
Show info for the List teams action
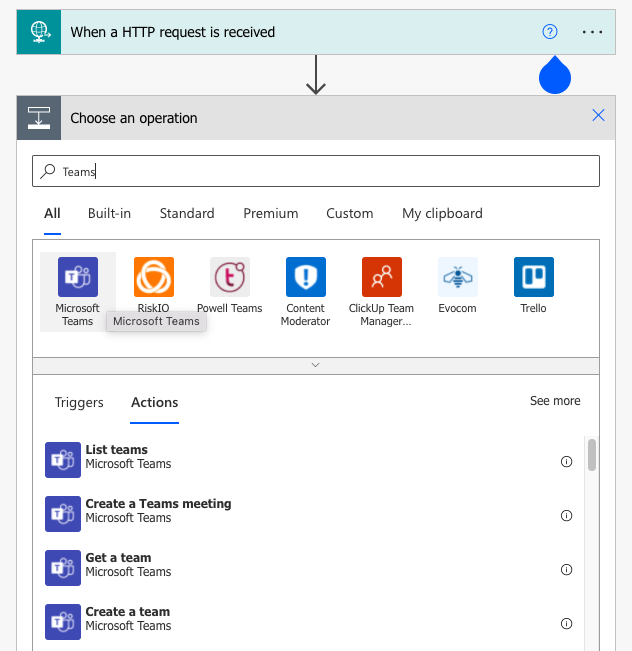pyautogui.click(x=566, y=462)
